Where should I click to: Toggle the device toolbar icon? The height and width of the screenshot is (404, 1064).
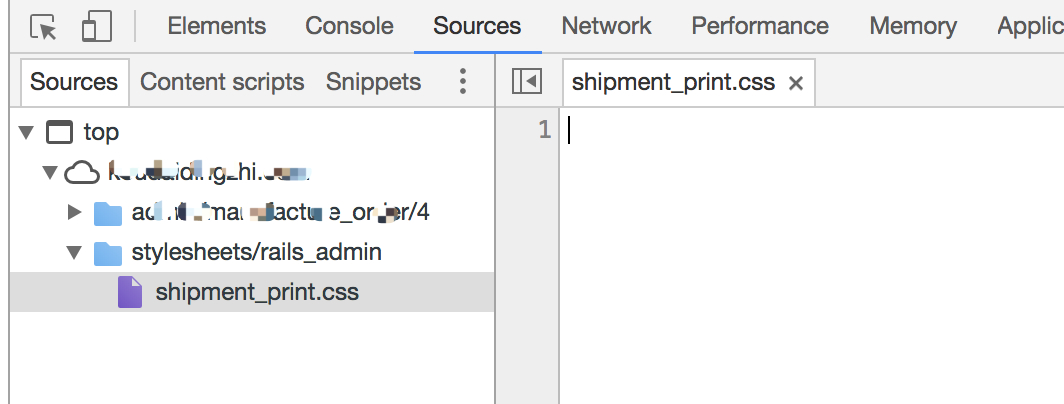96,27
